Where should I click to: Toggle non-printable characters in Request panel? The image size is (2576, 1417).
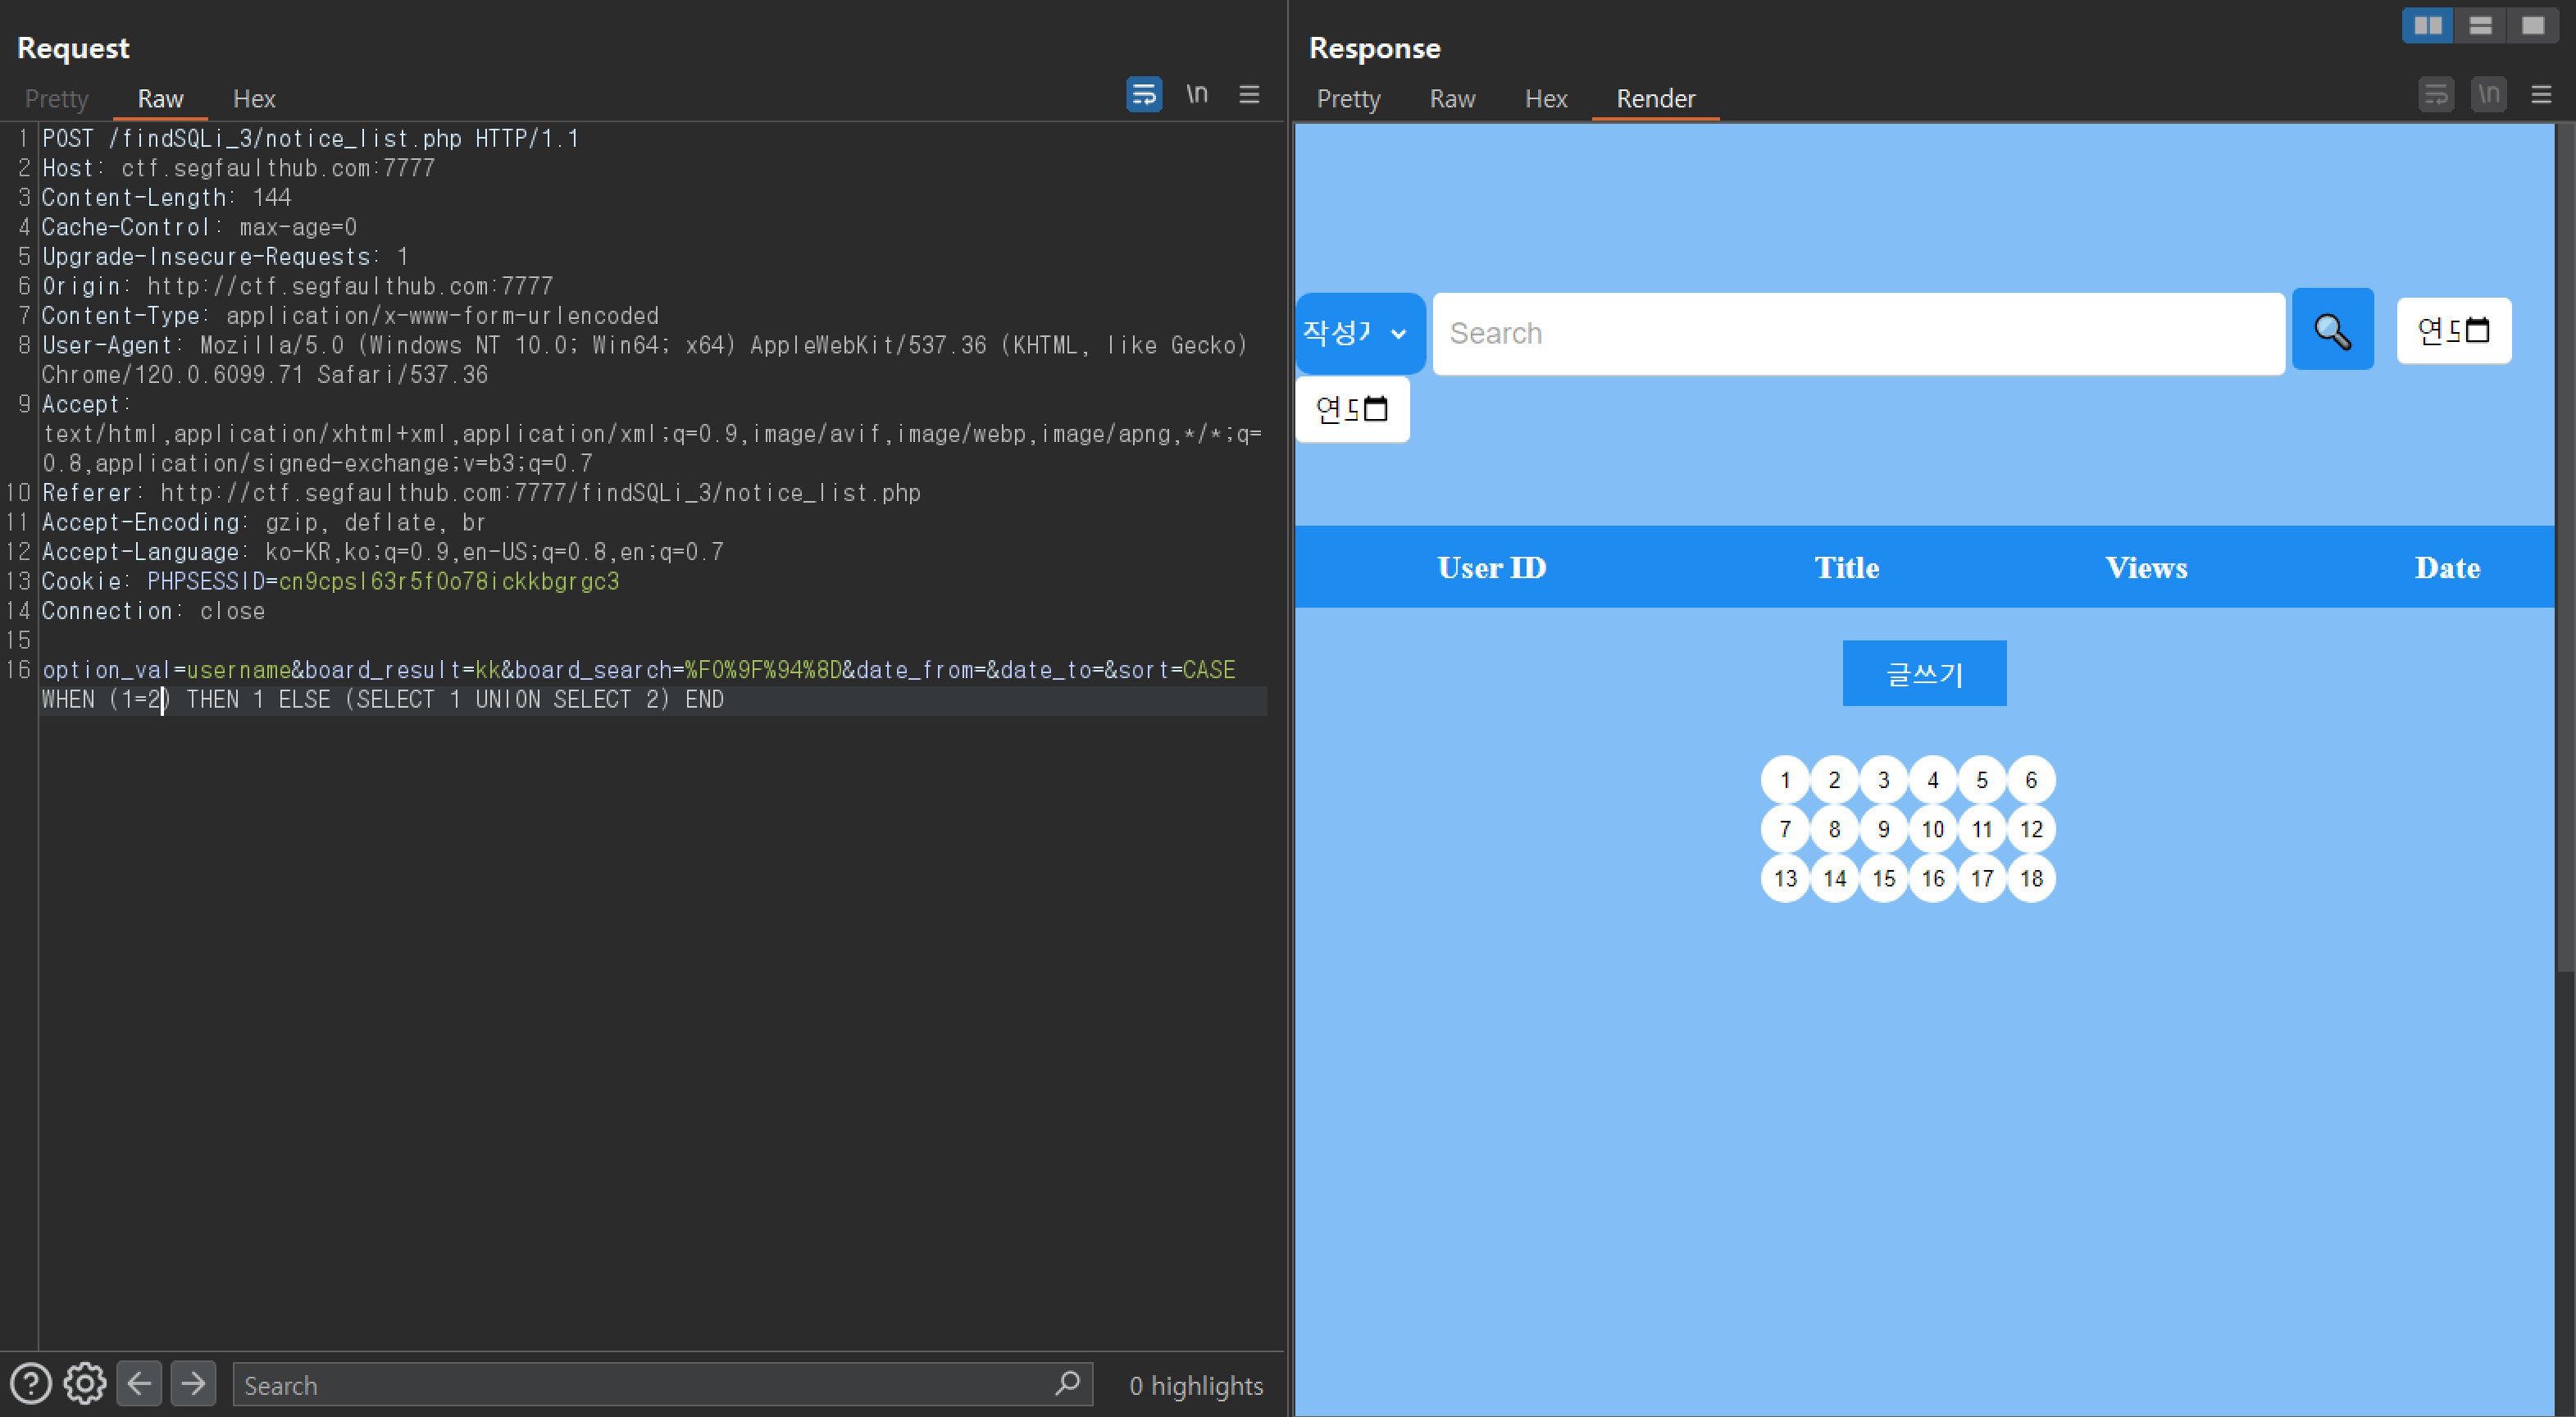point(1196,94)
